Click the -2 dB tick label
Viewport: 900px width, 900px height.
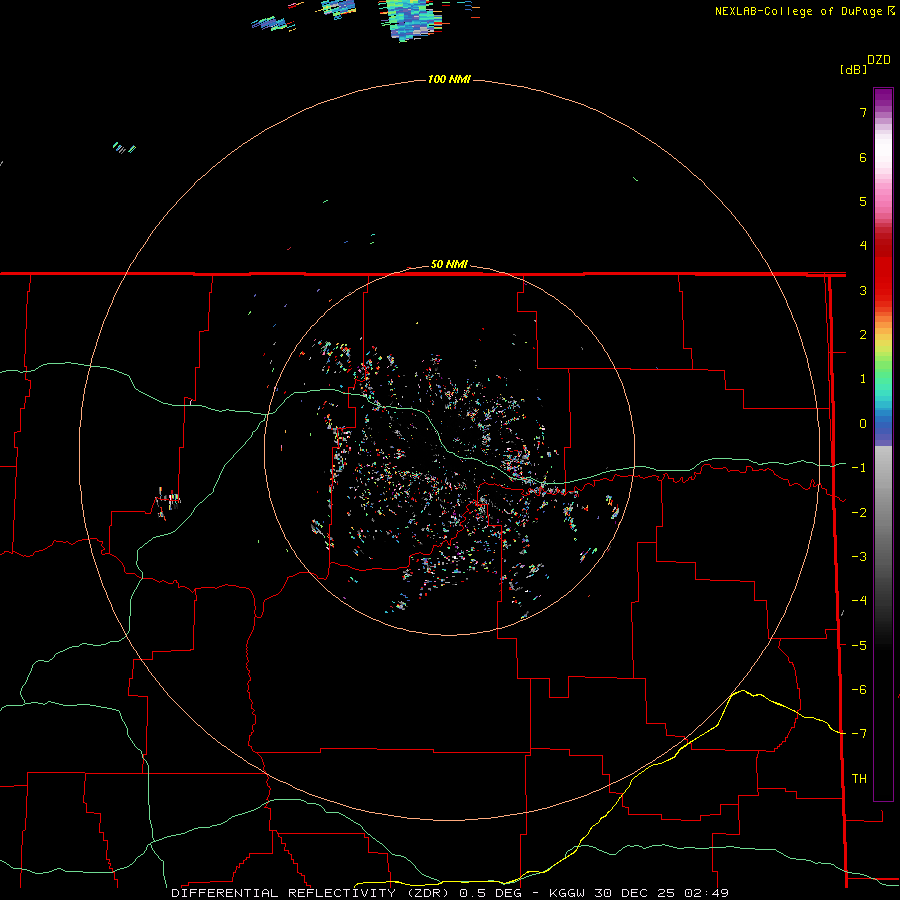pos(859,513)
